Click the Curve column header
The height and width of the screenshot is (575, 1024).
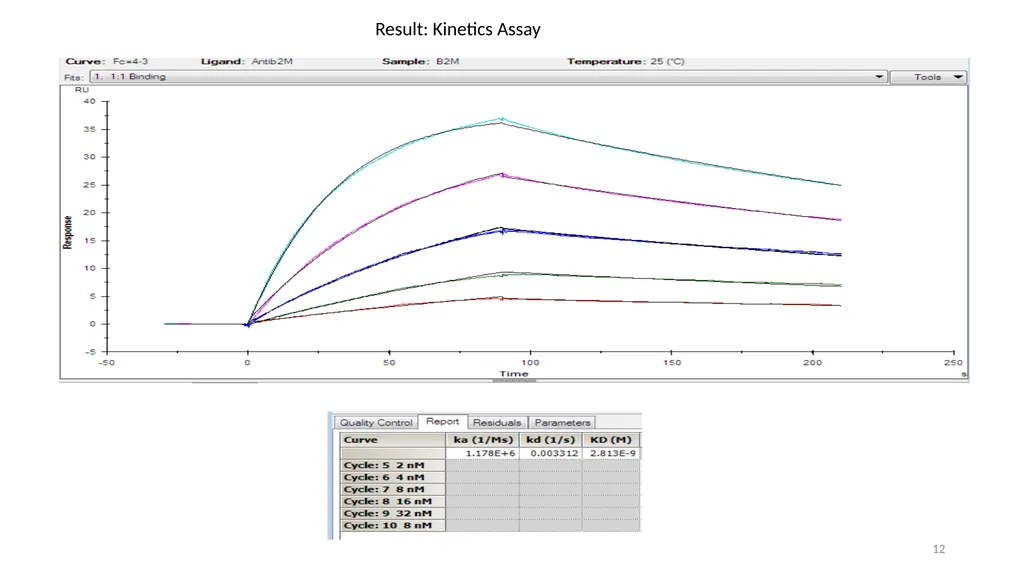coord(392,440)
